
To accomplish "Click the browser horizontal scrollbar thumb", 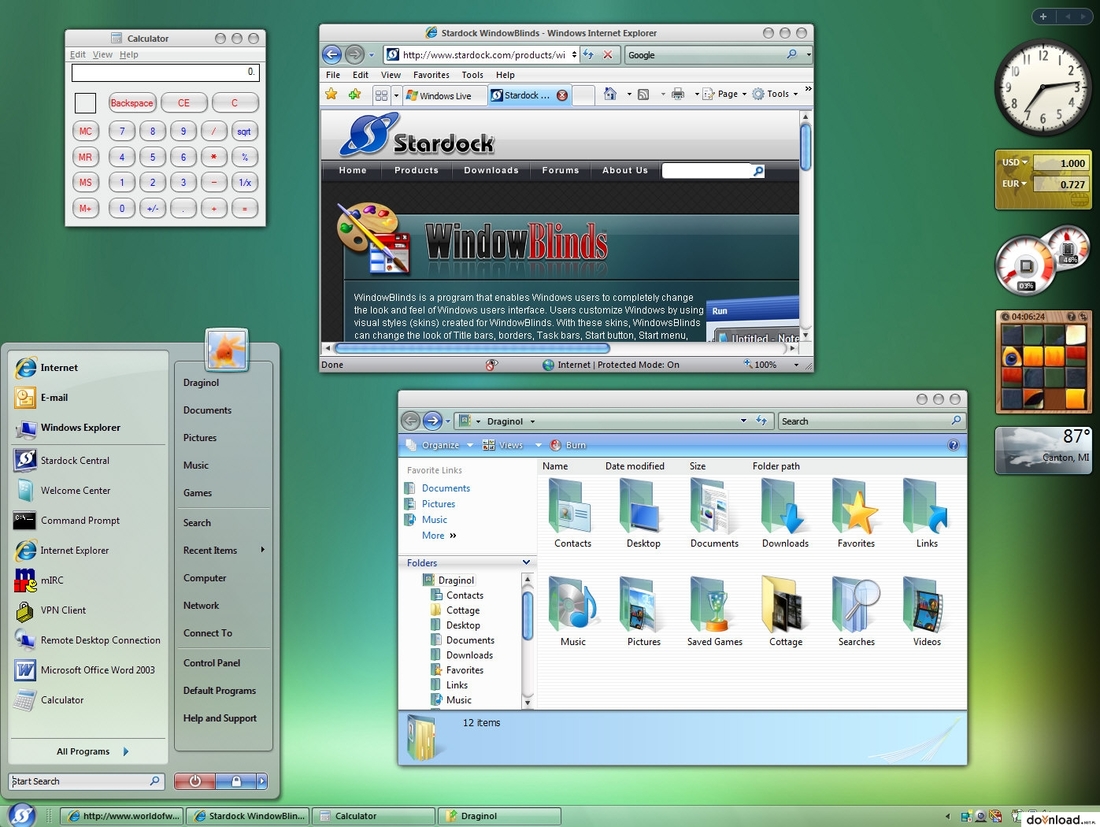I will click(x=472, y=347).
